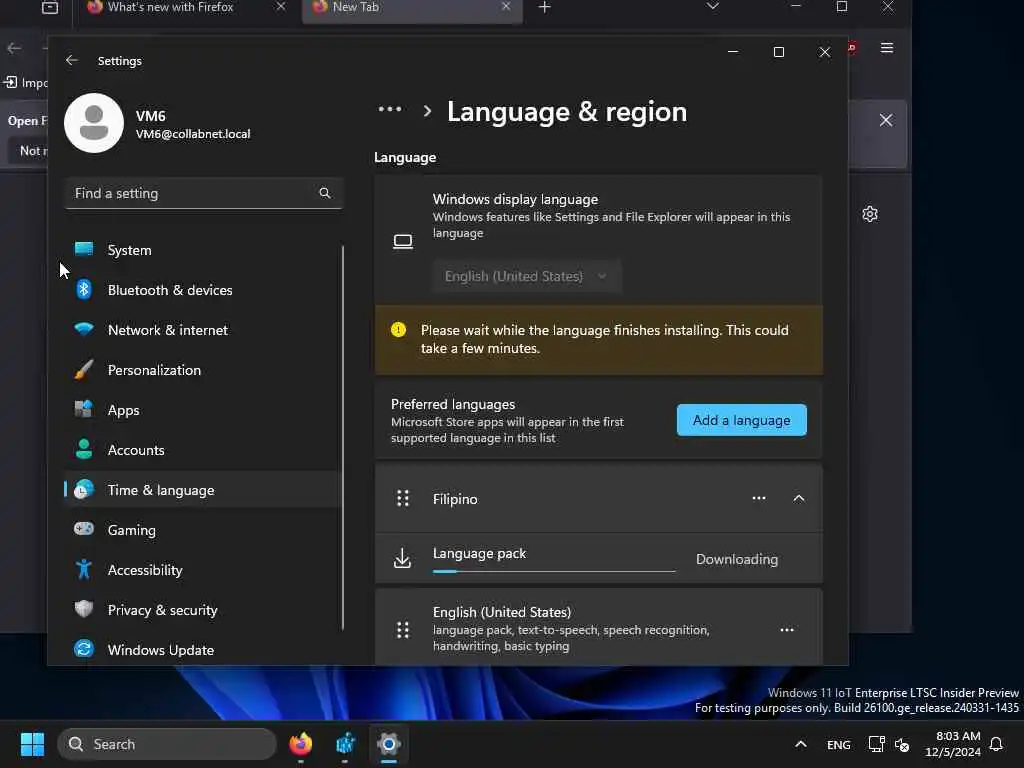
Task: Open Firefox from the taskbar
Action: pyautogui.click(x=300, y=744)
